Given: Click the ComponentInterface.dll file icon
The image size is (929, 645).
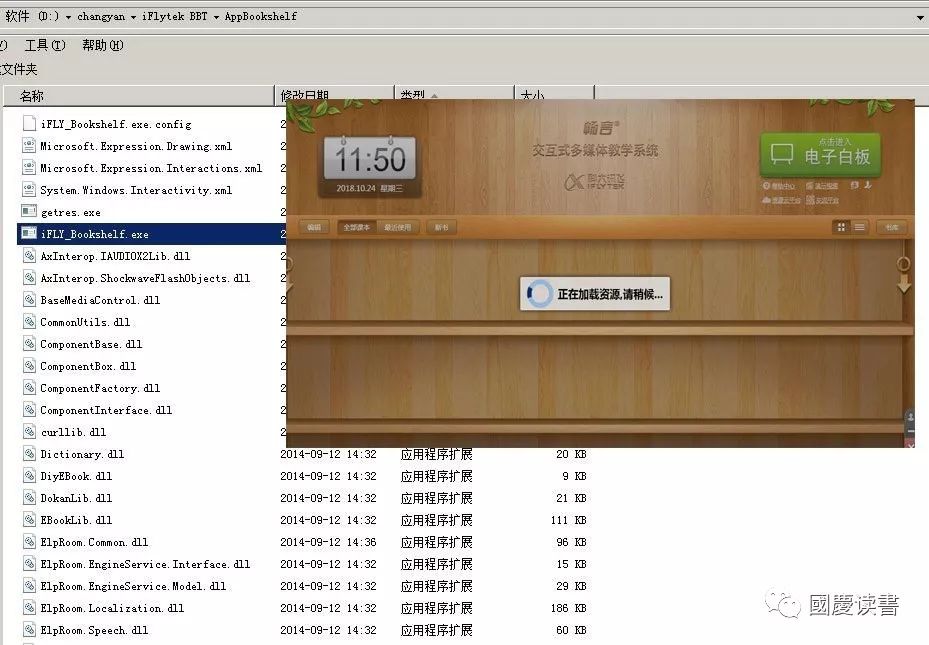Looking at the screenshot, I should point(29,409).
